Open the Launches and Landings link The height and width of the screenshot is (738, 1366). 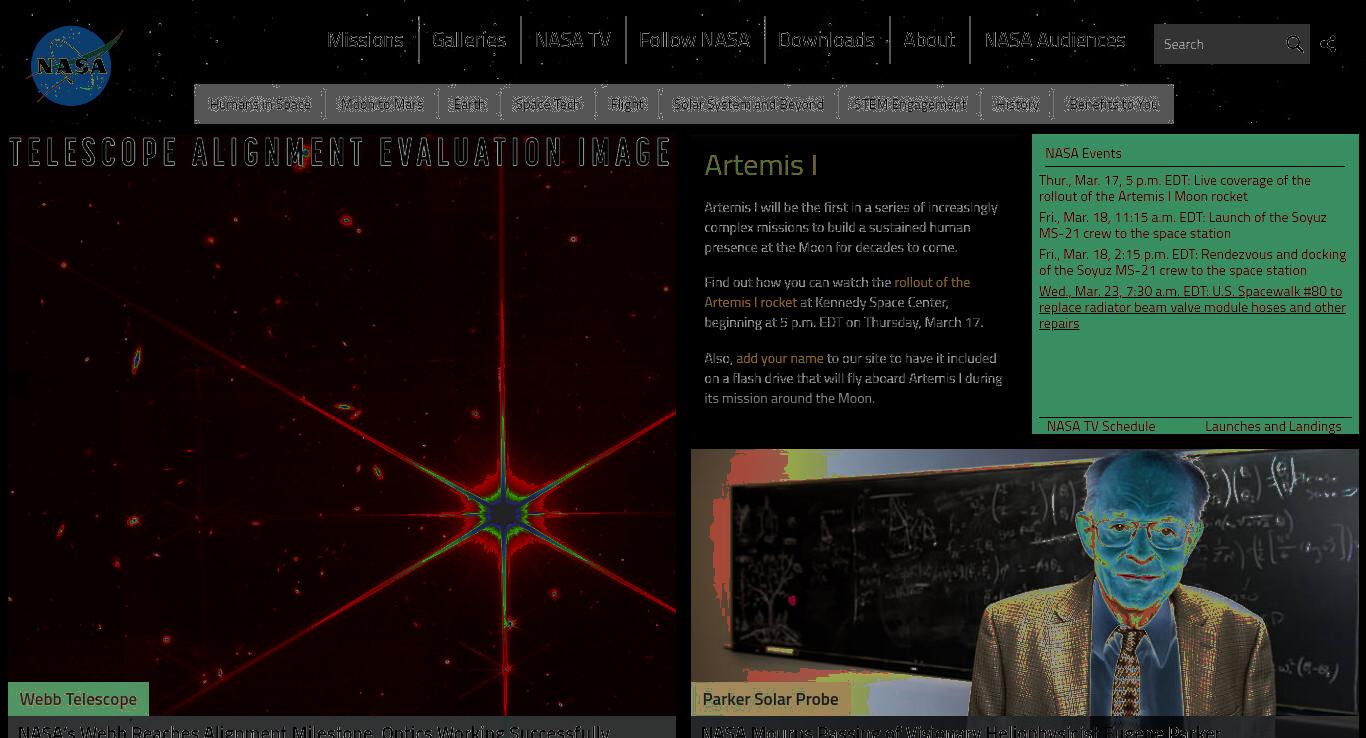pos(1273,426)
